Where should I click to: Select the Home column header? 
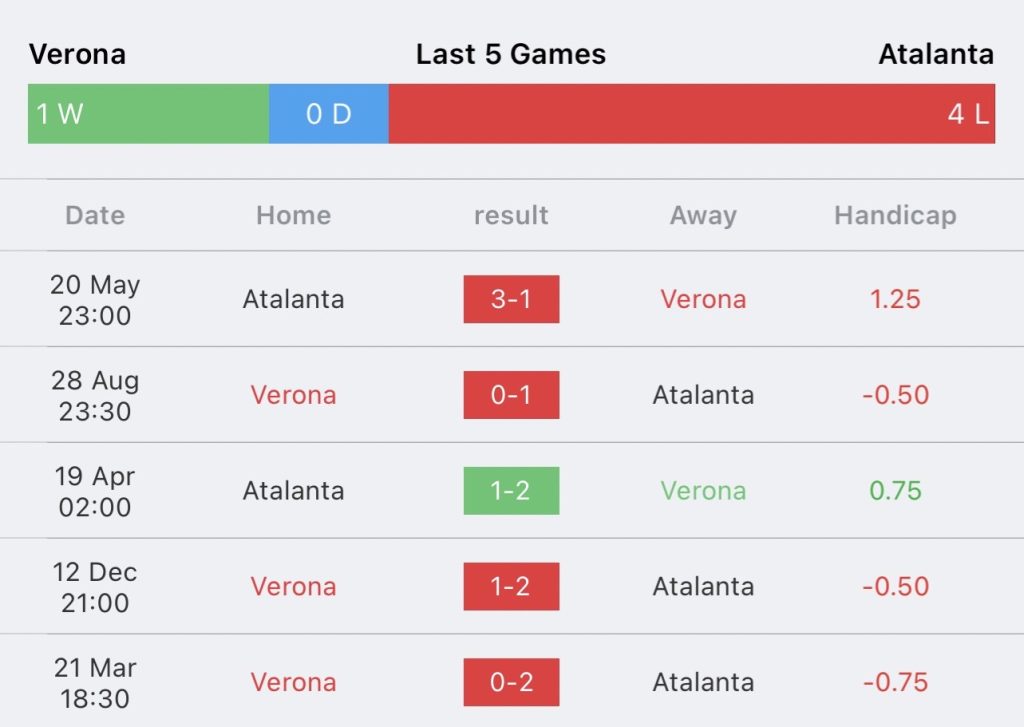point(293,216)
